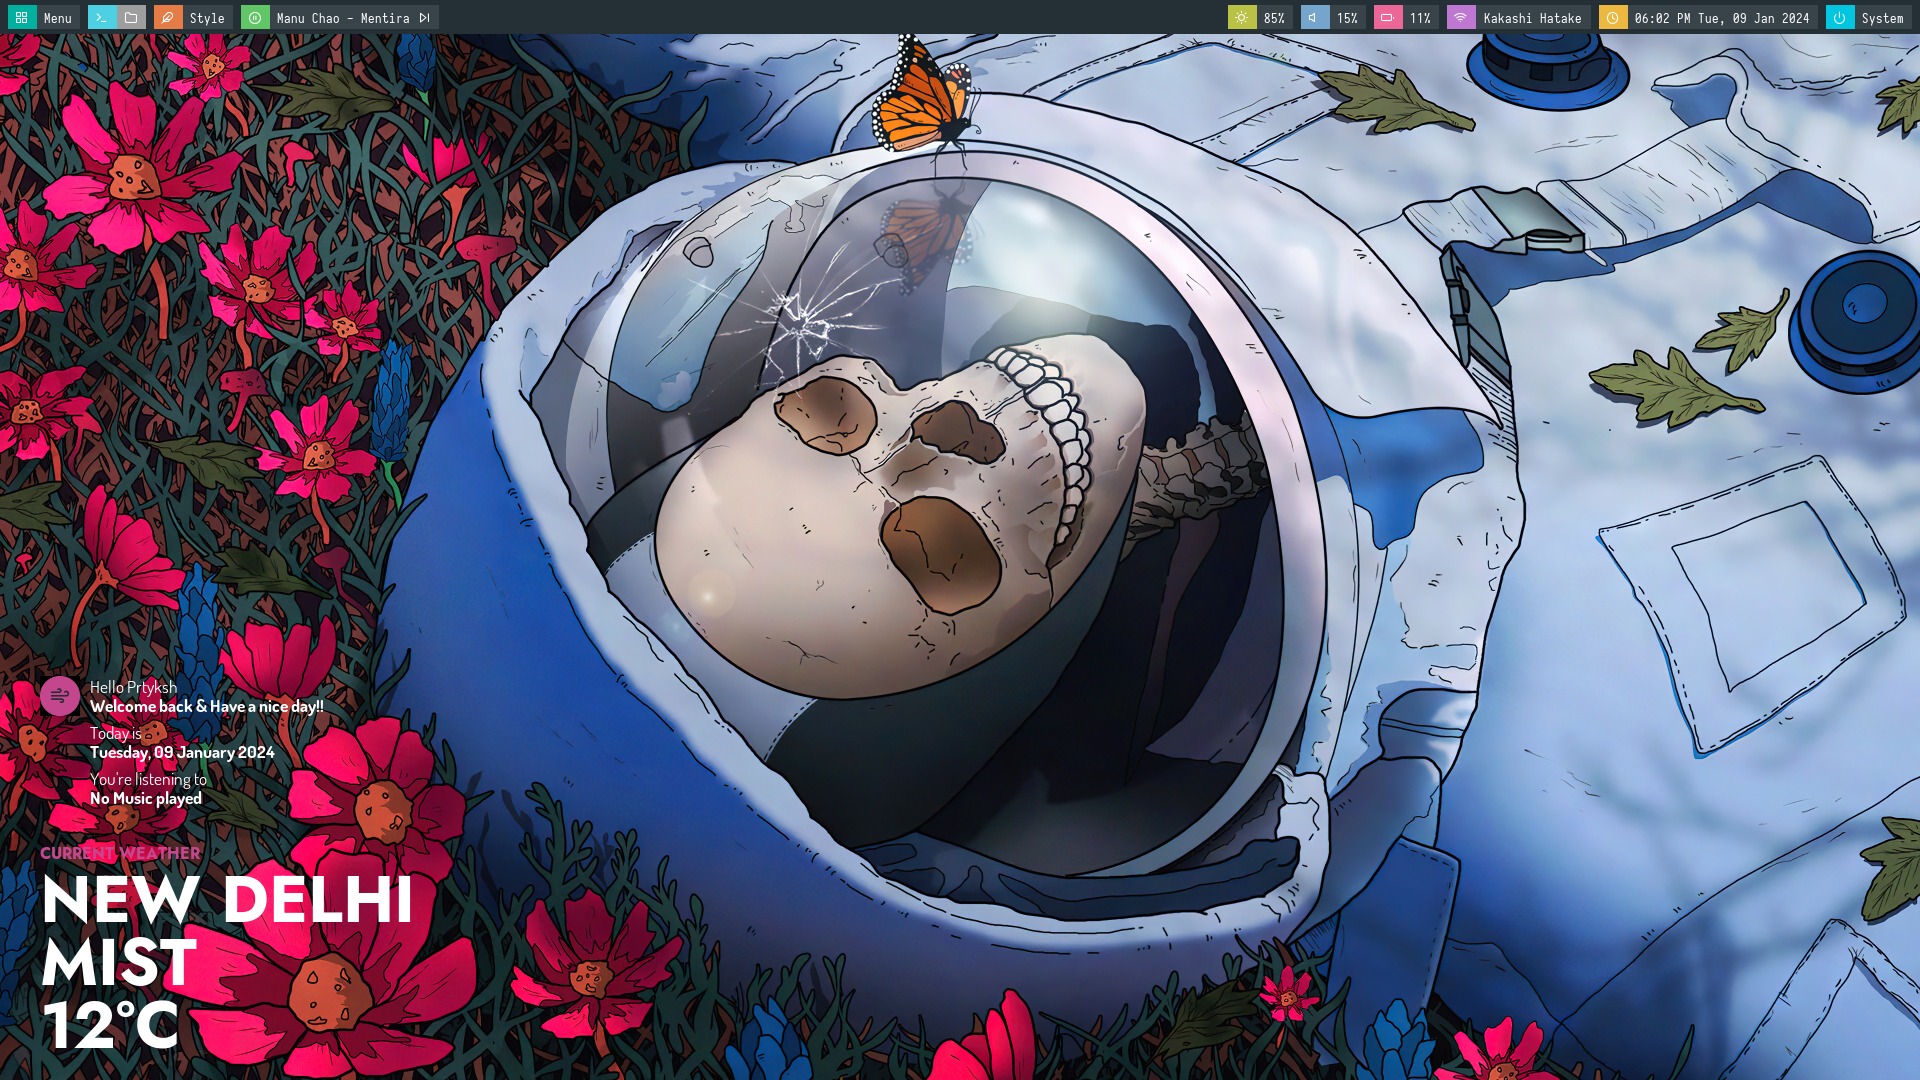Open the Menu label in the bar
Screen dimensions: 1920x1080
(x=58, y=18)
